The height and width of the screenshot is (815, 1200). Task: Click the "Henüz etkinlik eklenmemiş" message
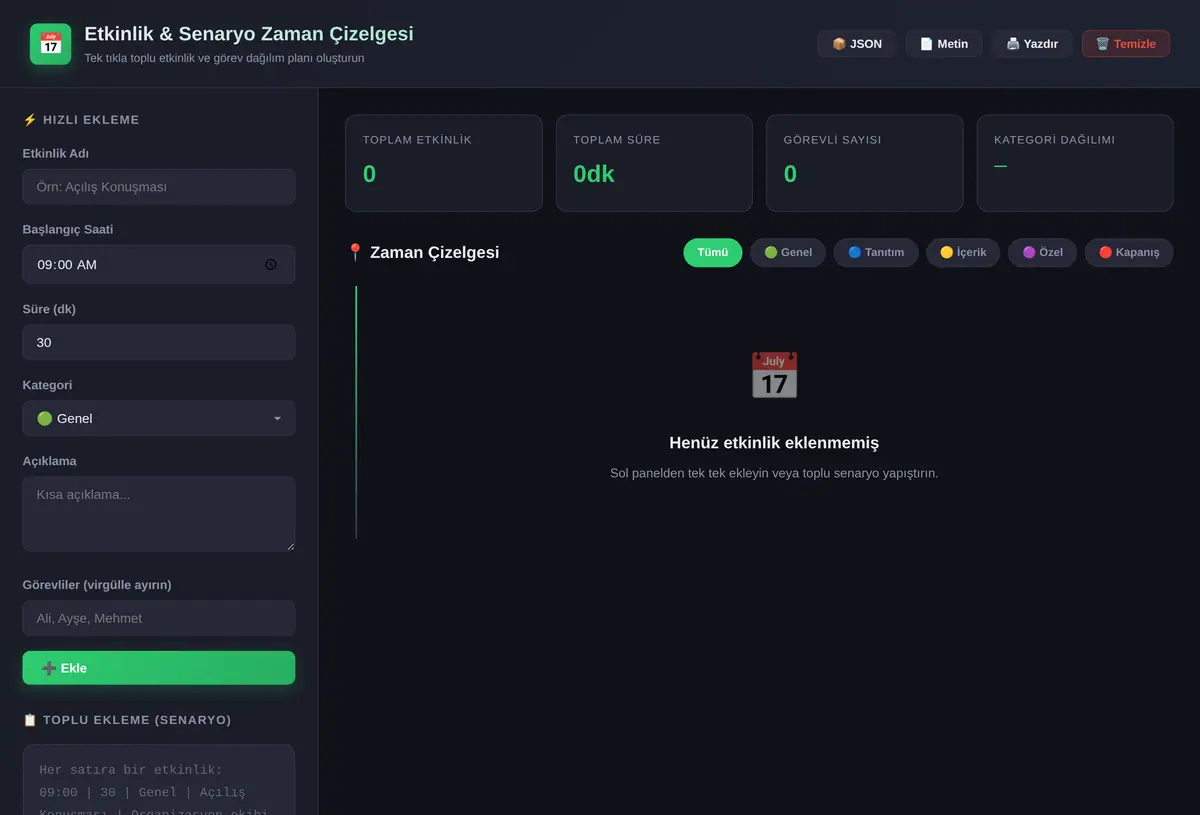coord(774,443)
